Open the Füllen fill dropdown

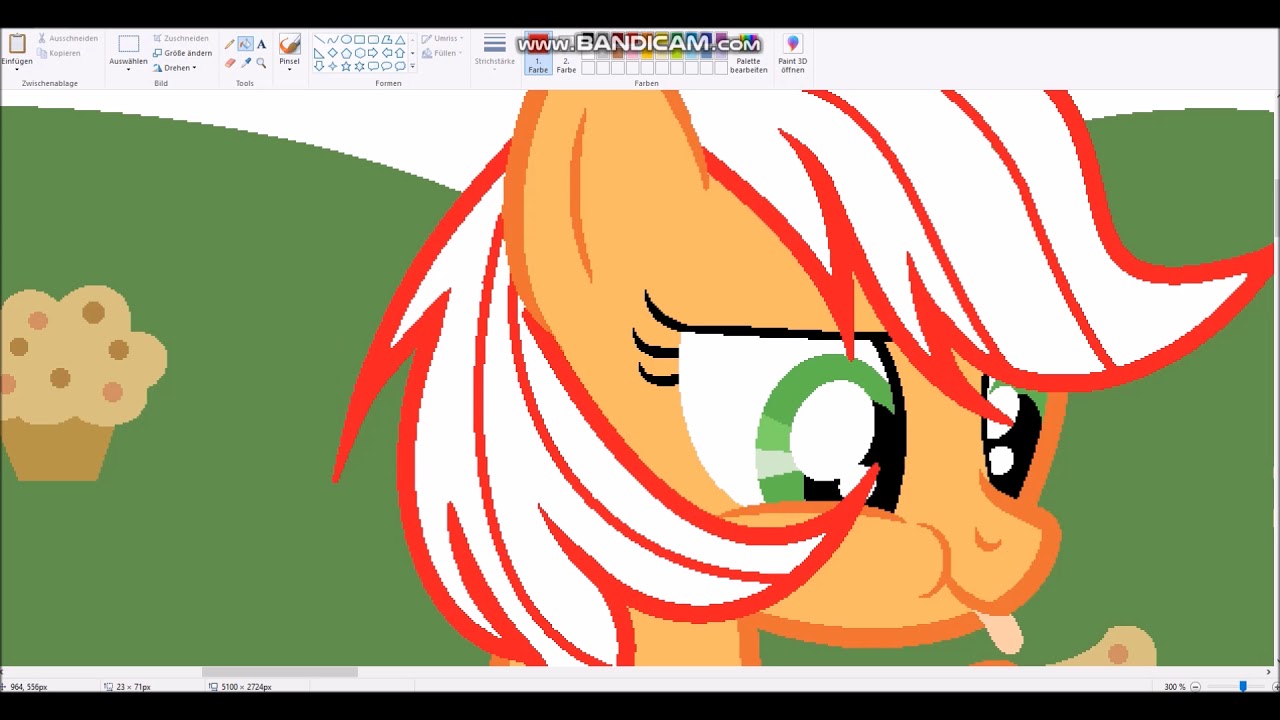(x=440, y=53)
